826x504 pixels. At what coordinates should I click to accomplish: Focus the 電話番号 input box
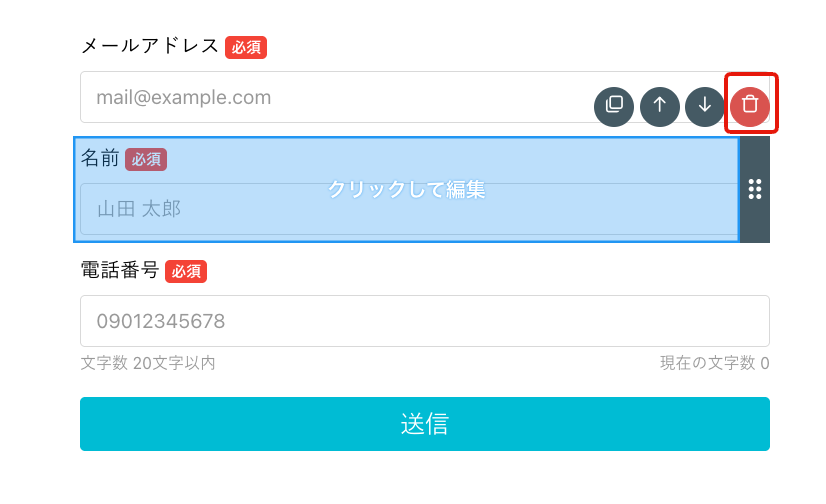(x=425, y=321)
